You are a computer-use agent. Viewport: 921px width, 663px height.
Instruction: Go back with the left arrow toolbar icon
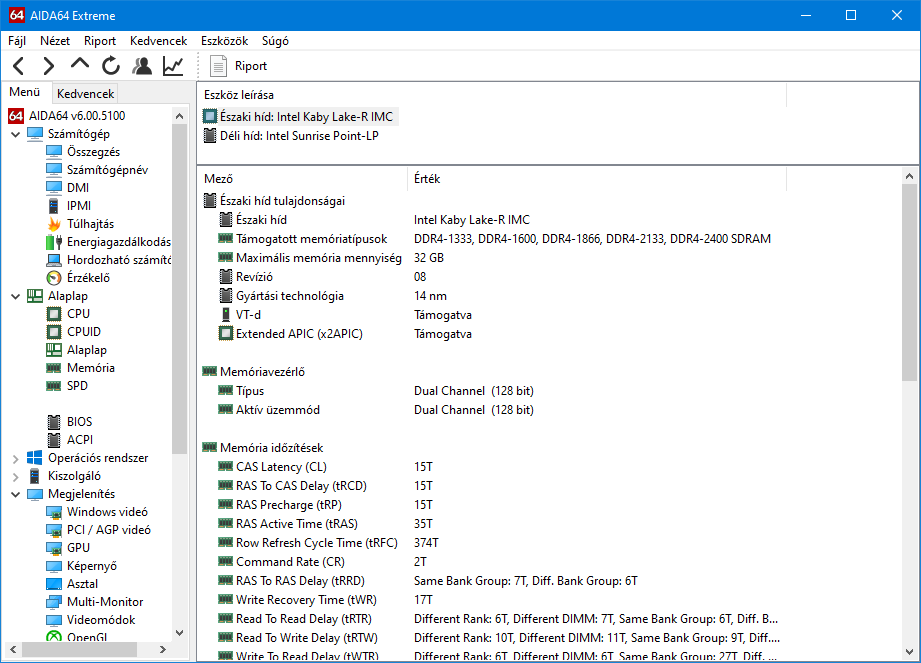click(19, 66)
